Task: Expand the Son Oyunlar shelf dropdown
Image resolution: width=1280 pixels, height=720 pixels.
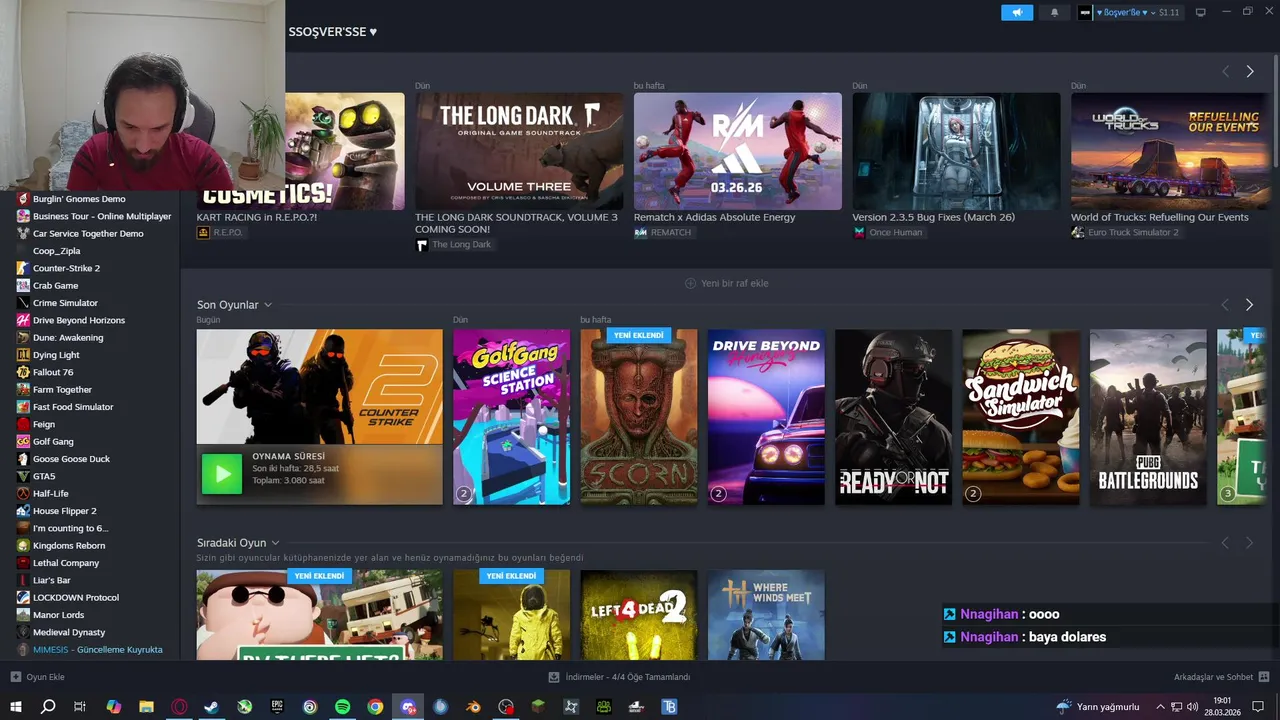Action: 268,305
